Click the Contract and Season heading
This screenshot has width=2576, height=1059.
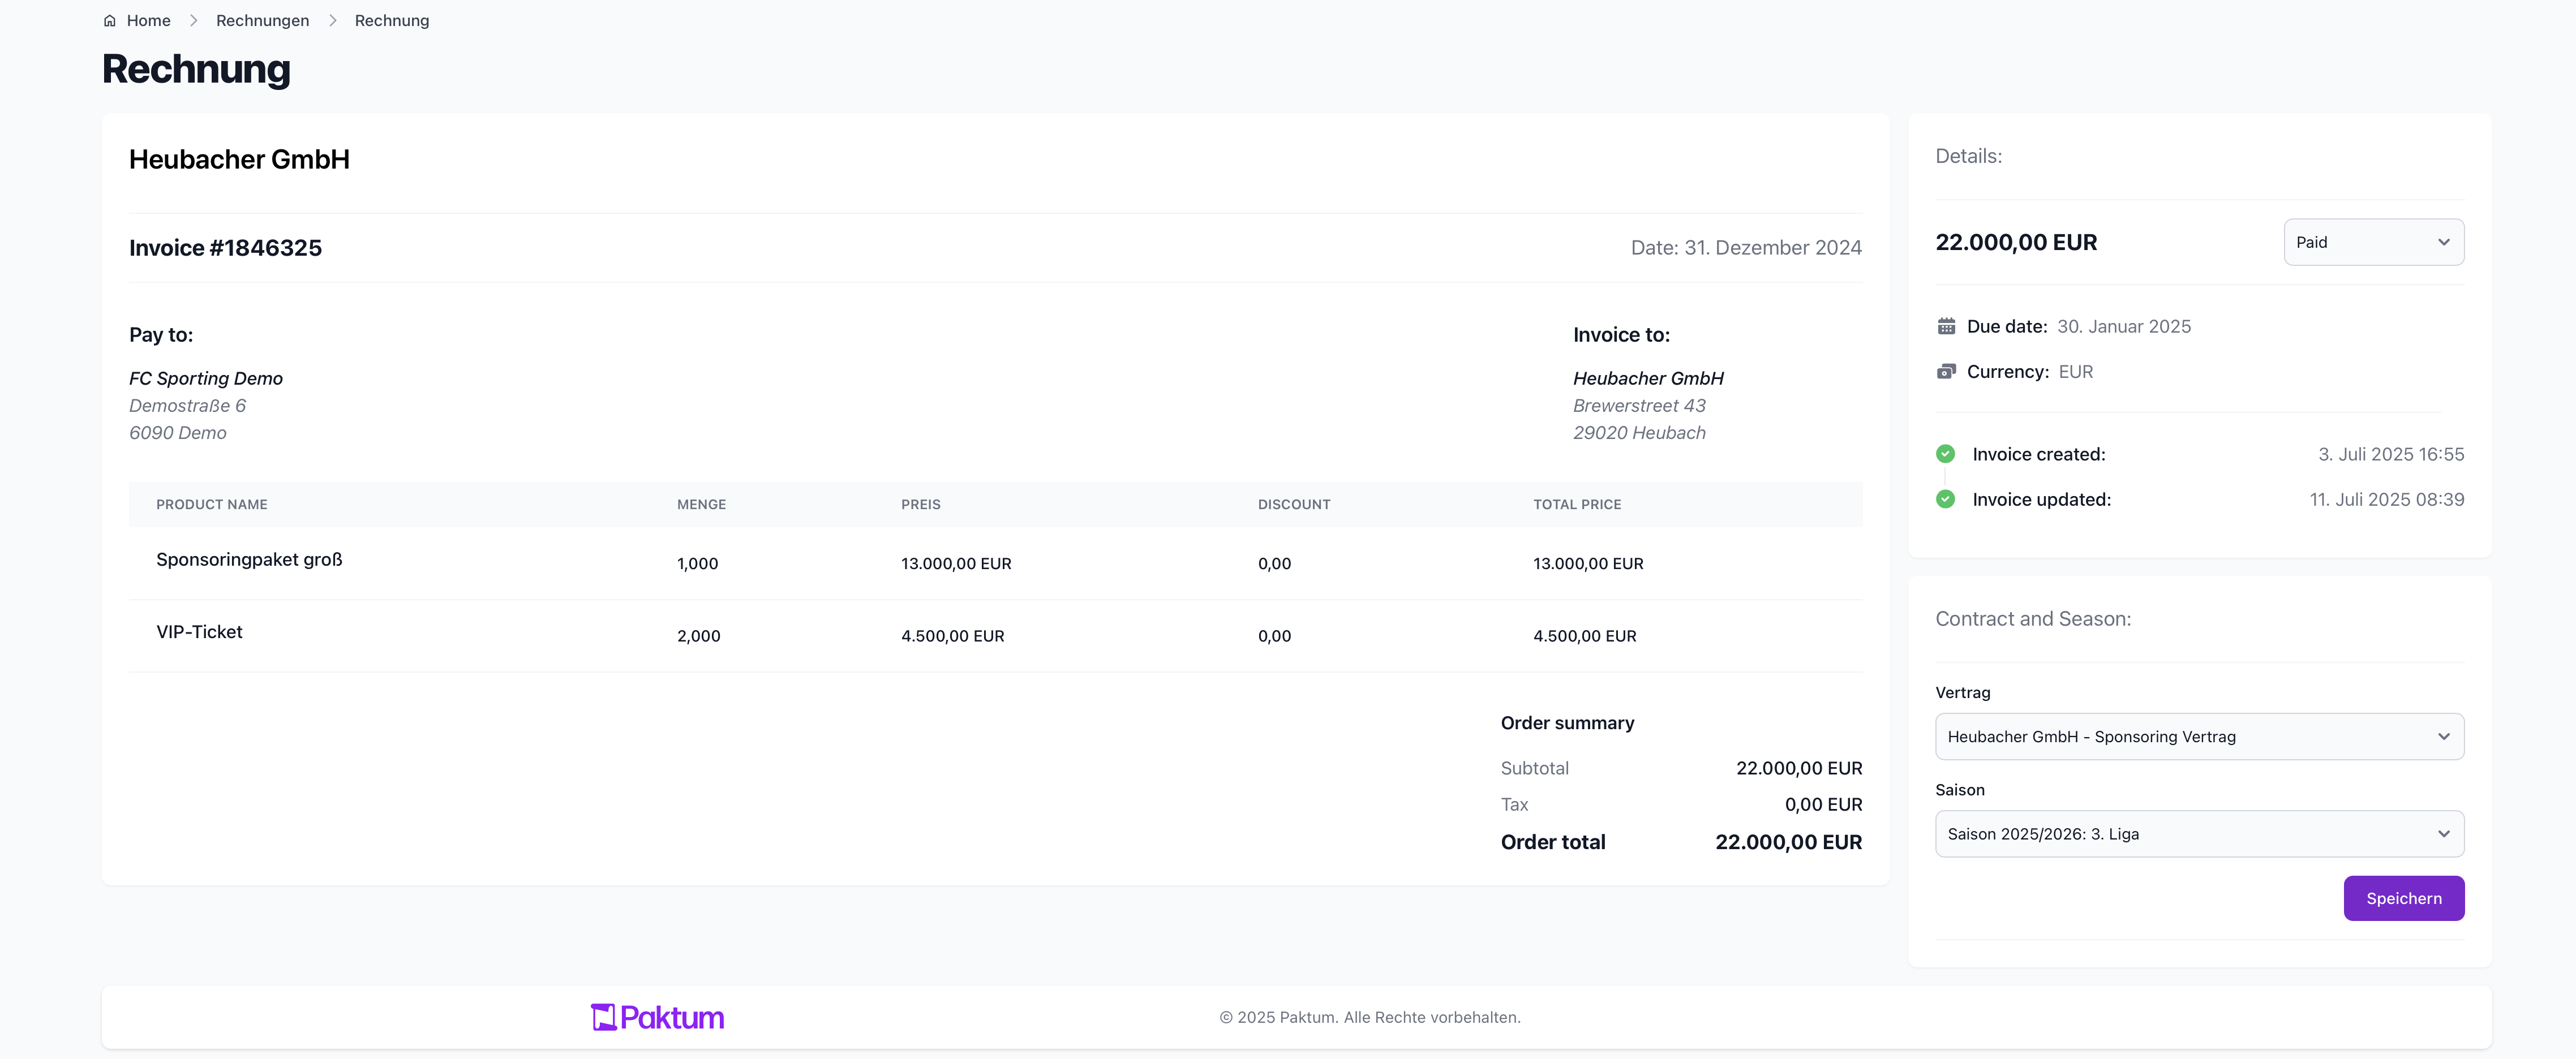click(2033, 619)
